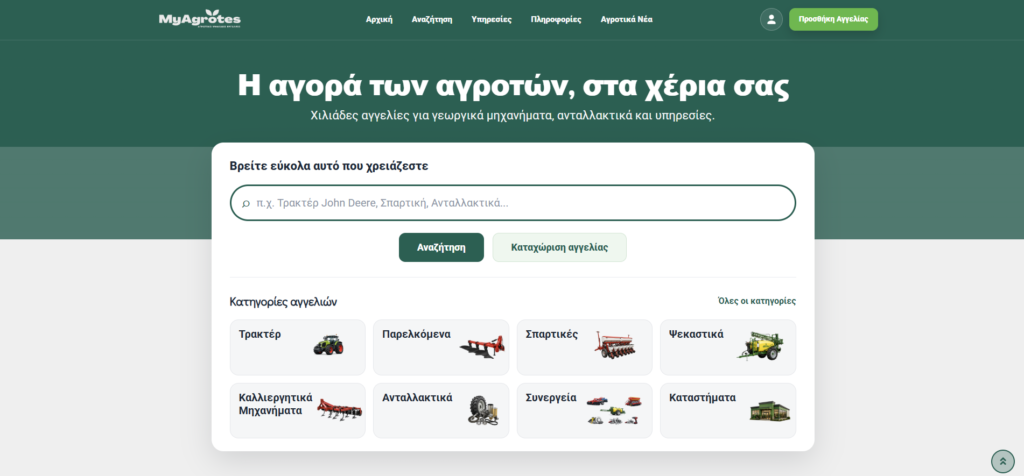The height and width of the screenshot is (476, 1024).
Task: Click the Καταχώριση αγγελίας button
Action: tap(560, 247)
